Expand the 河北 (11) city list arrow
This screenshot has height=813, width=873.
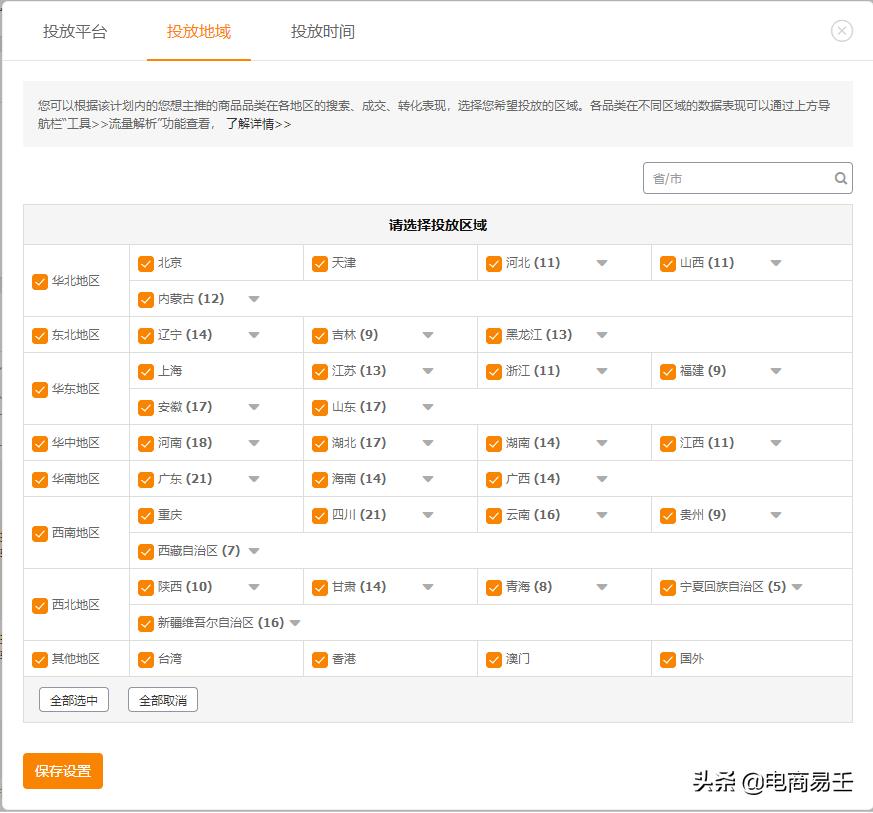coord(602,263)
